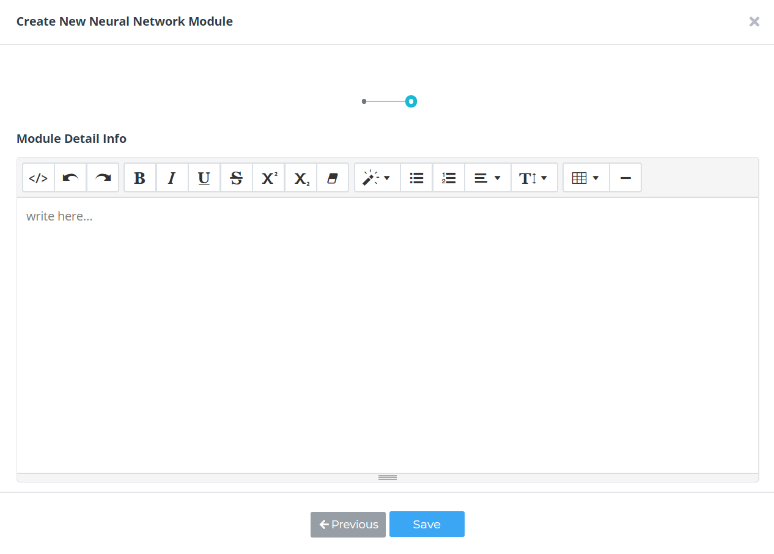This screenshot has width=774, height=554.
Task: Click the undo arrow icon
Action: pos(70,178)
